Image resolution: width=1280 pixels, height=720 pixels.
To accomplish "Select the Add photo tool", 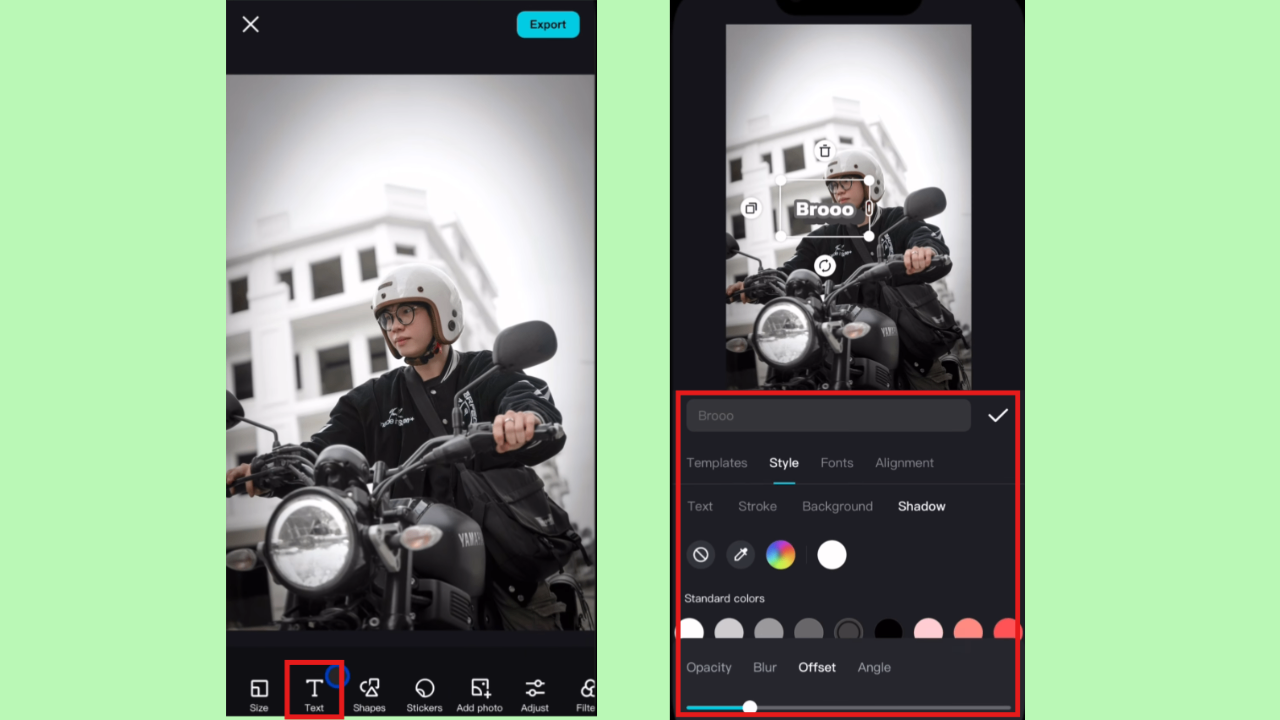I will coord(480,692).
